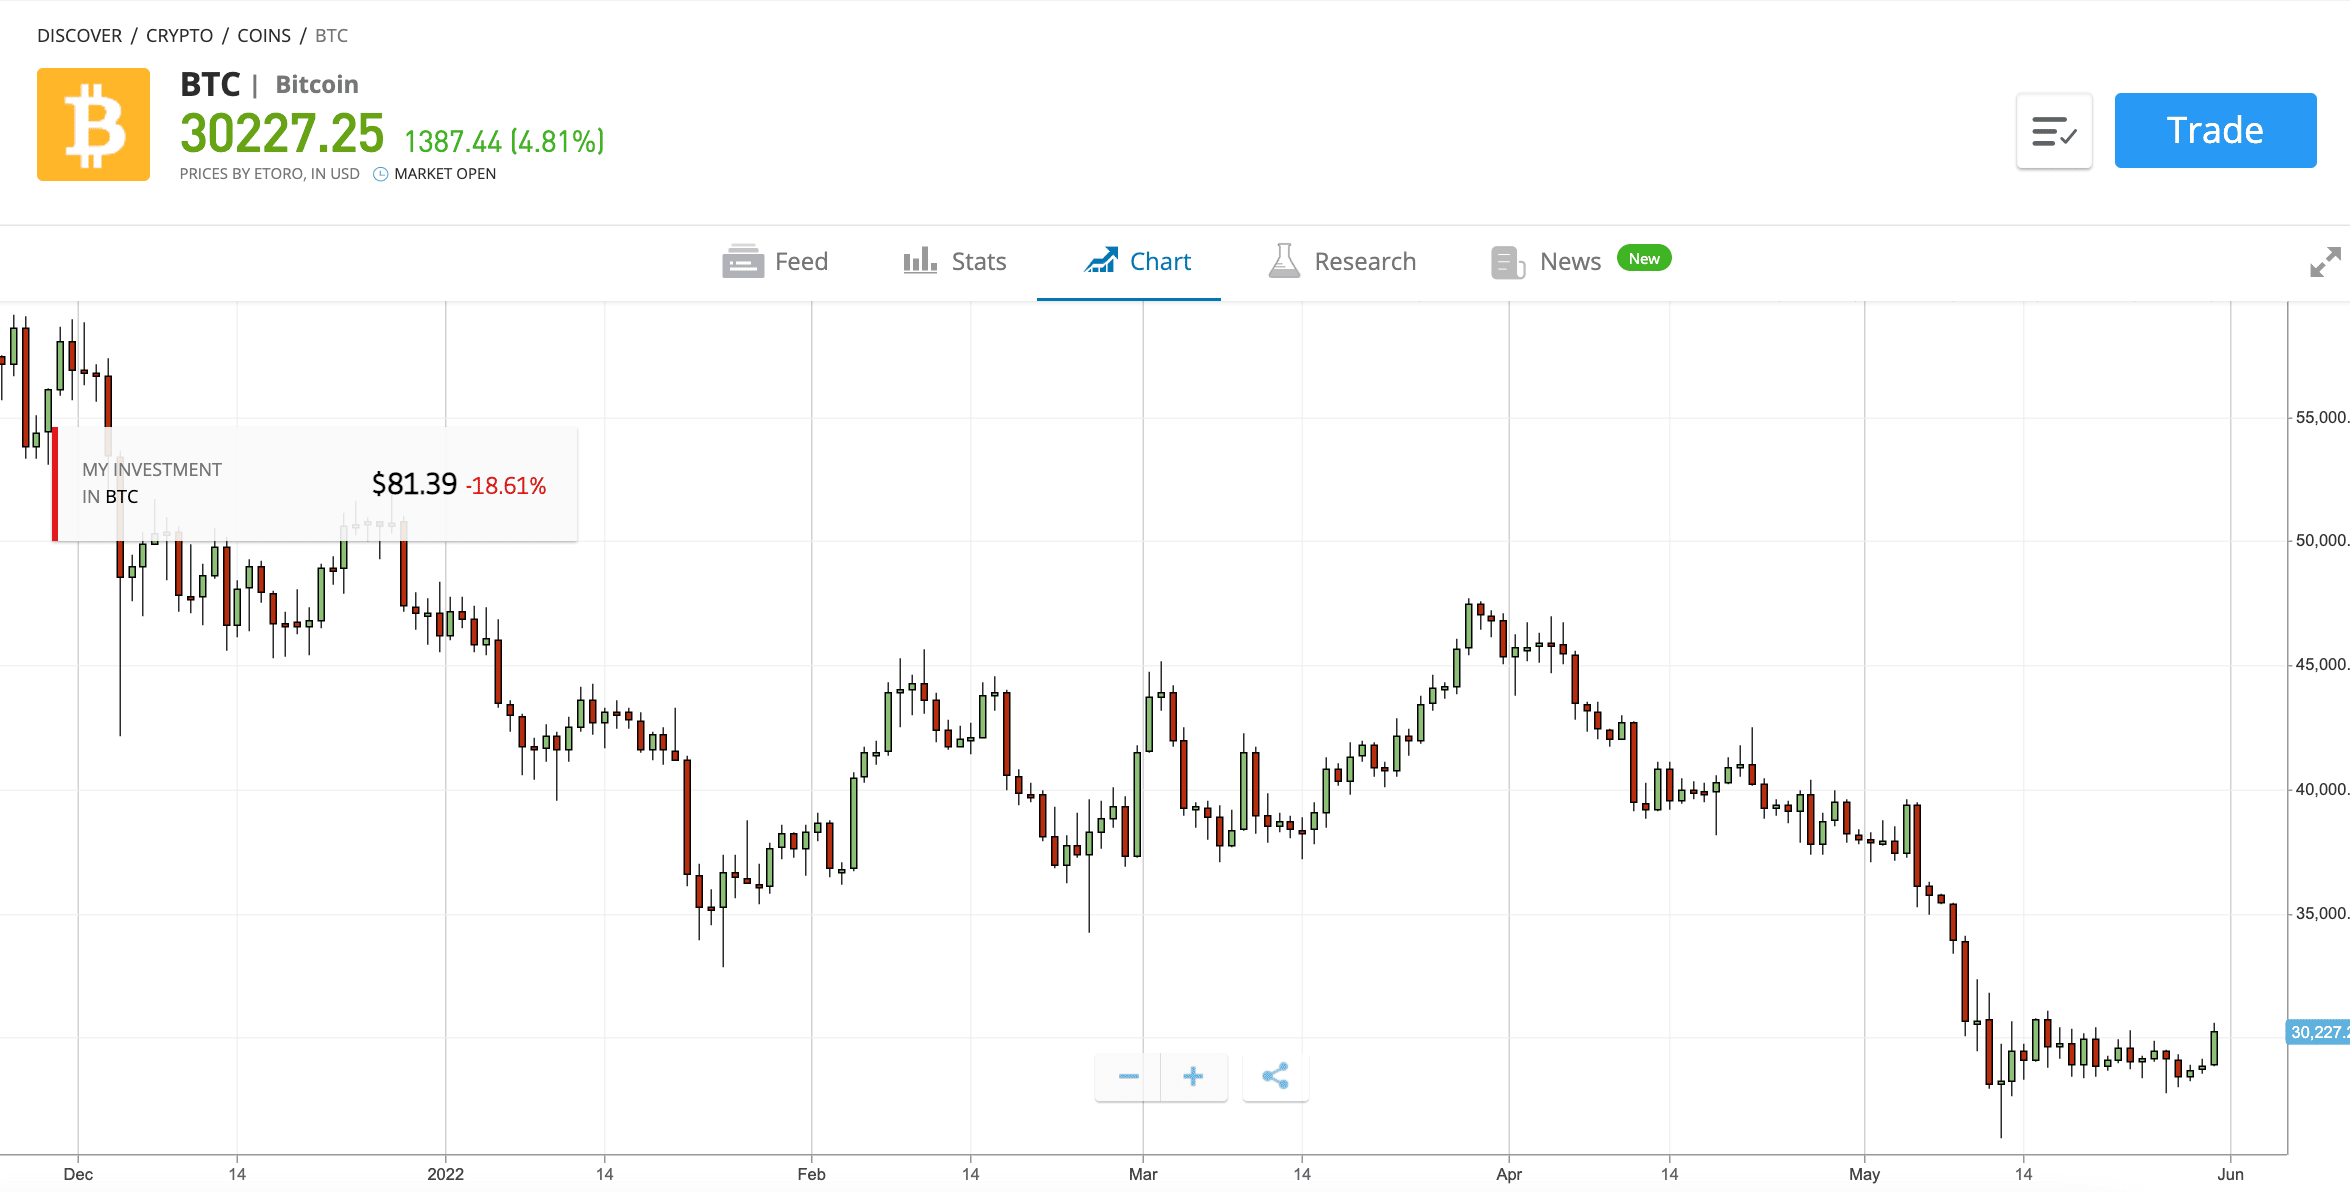The image size is (2350, 1192).
Task: Click the Stats bar chart icon
Action: pos(920,261)
